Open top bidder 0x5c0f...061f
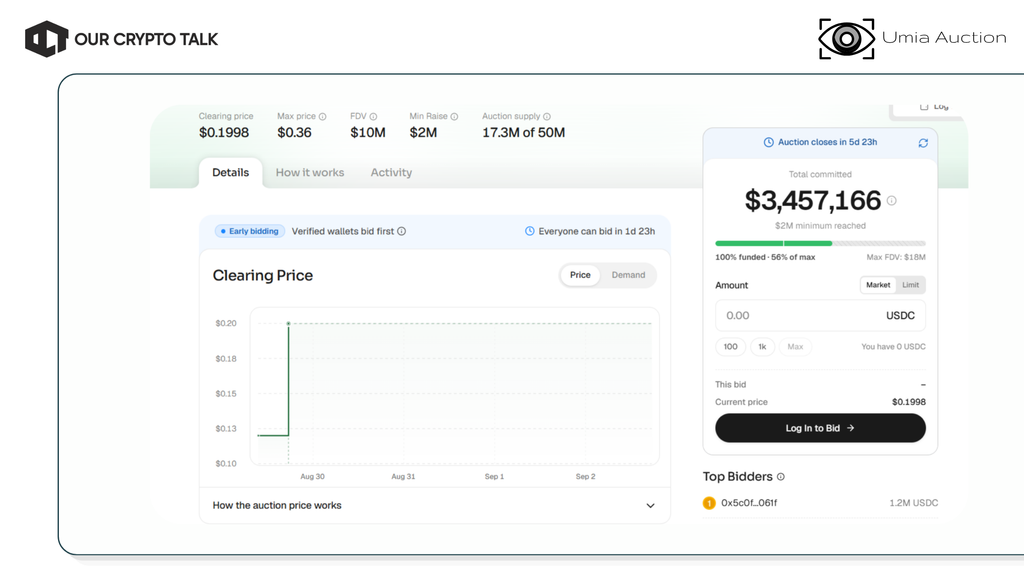 coord(749,503)
